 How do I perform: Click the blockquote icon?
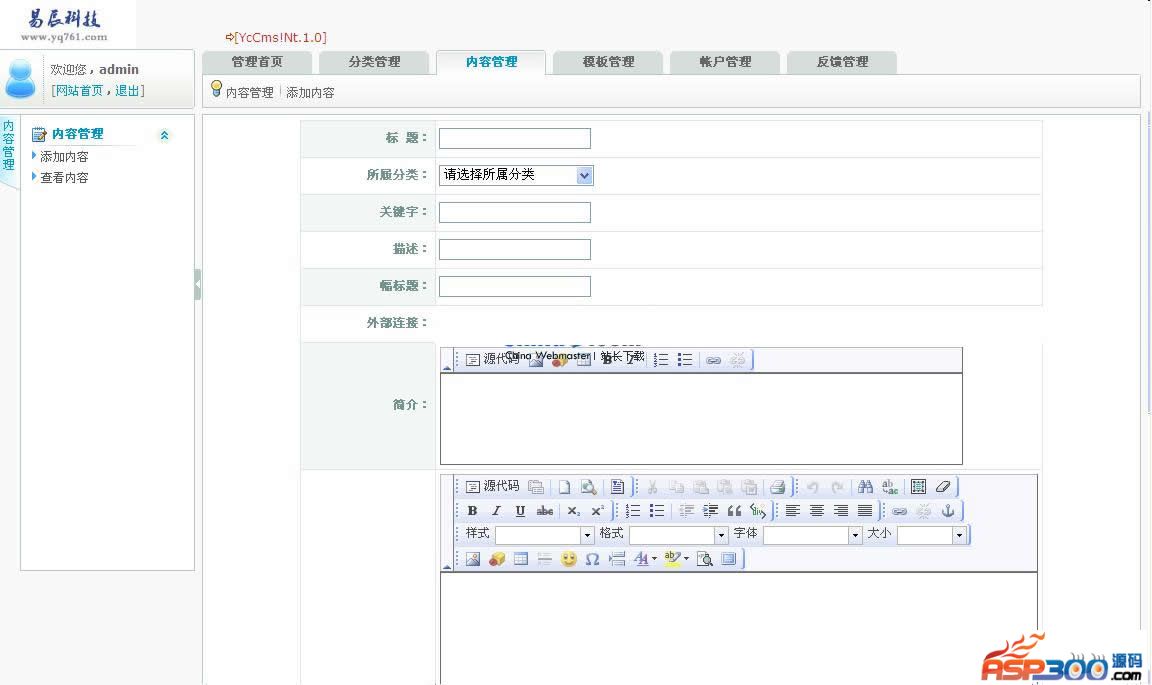734,511
